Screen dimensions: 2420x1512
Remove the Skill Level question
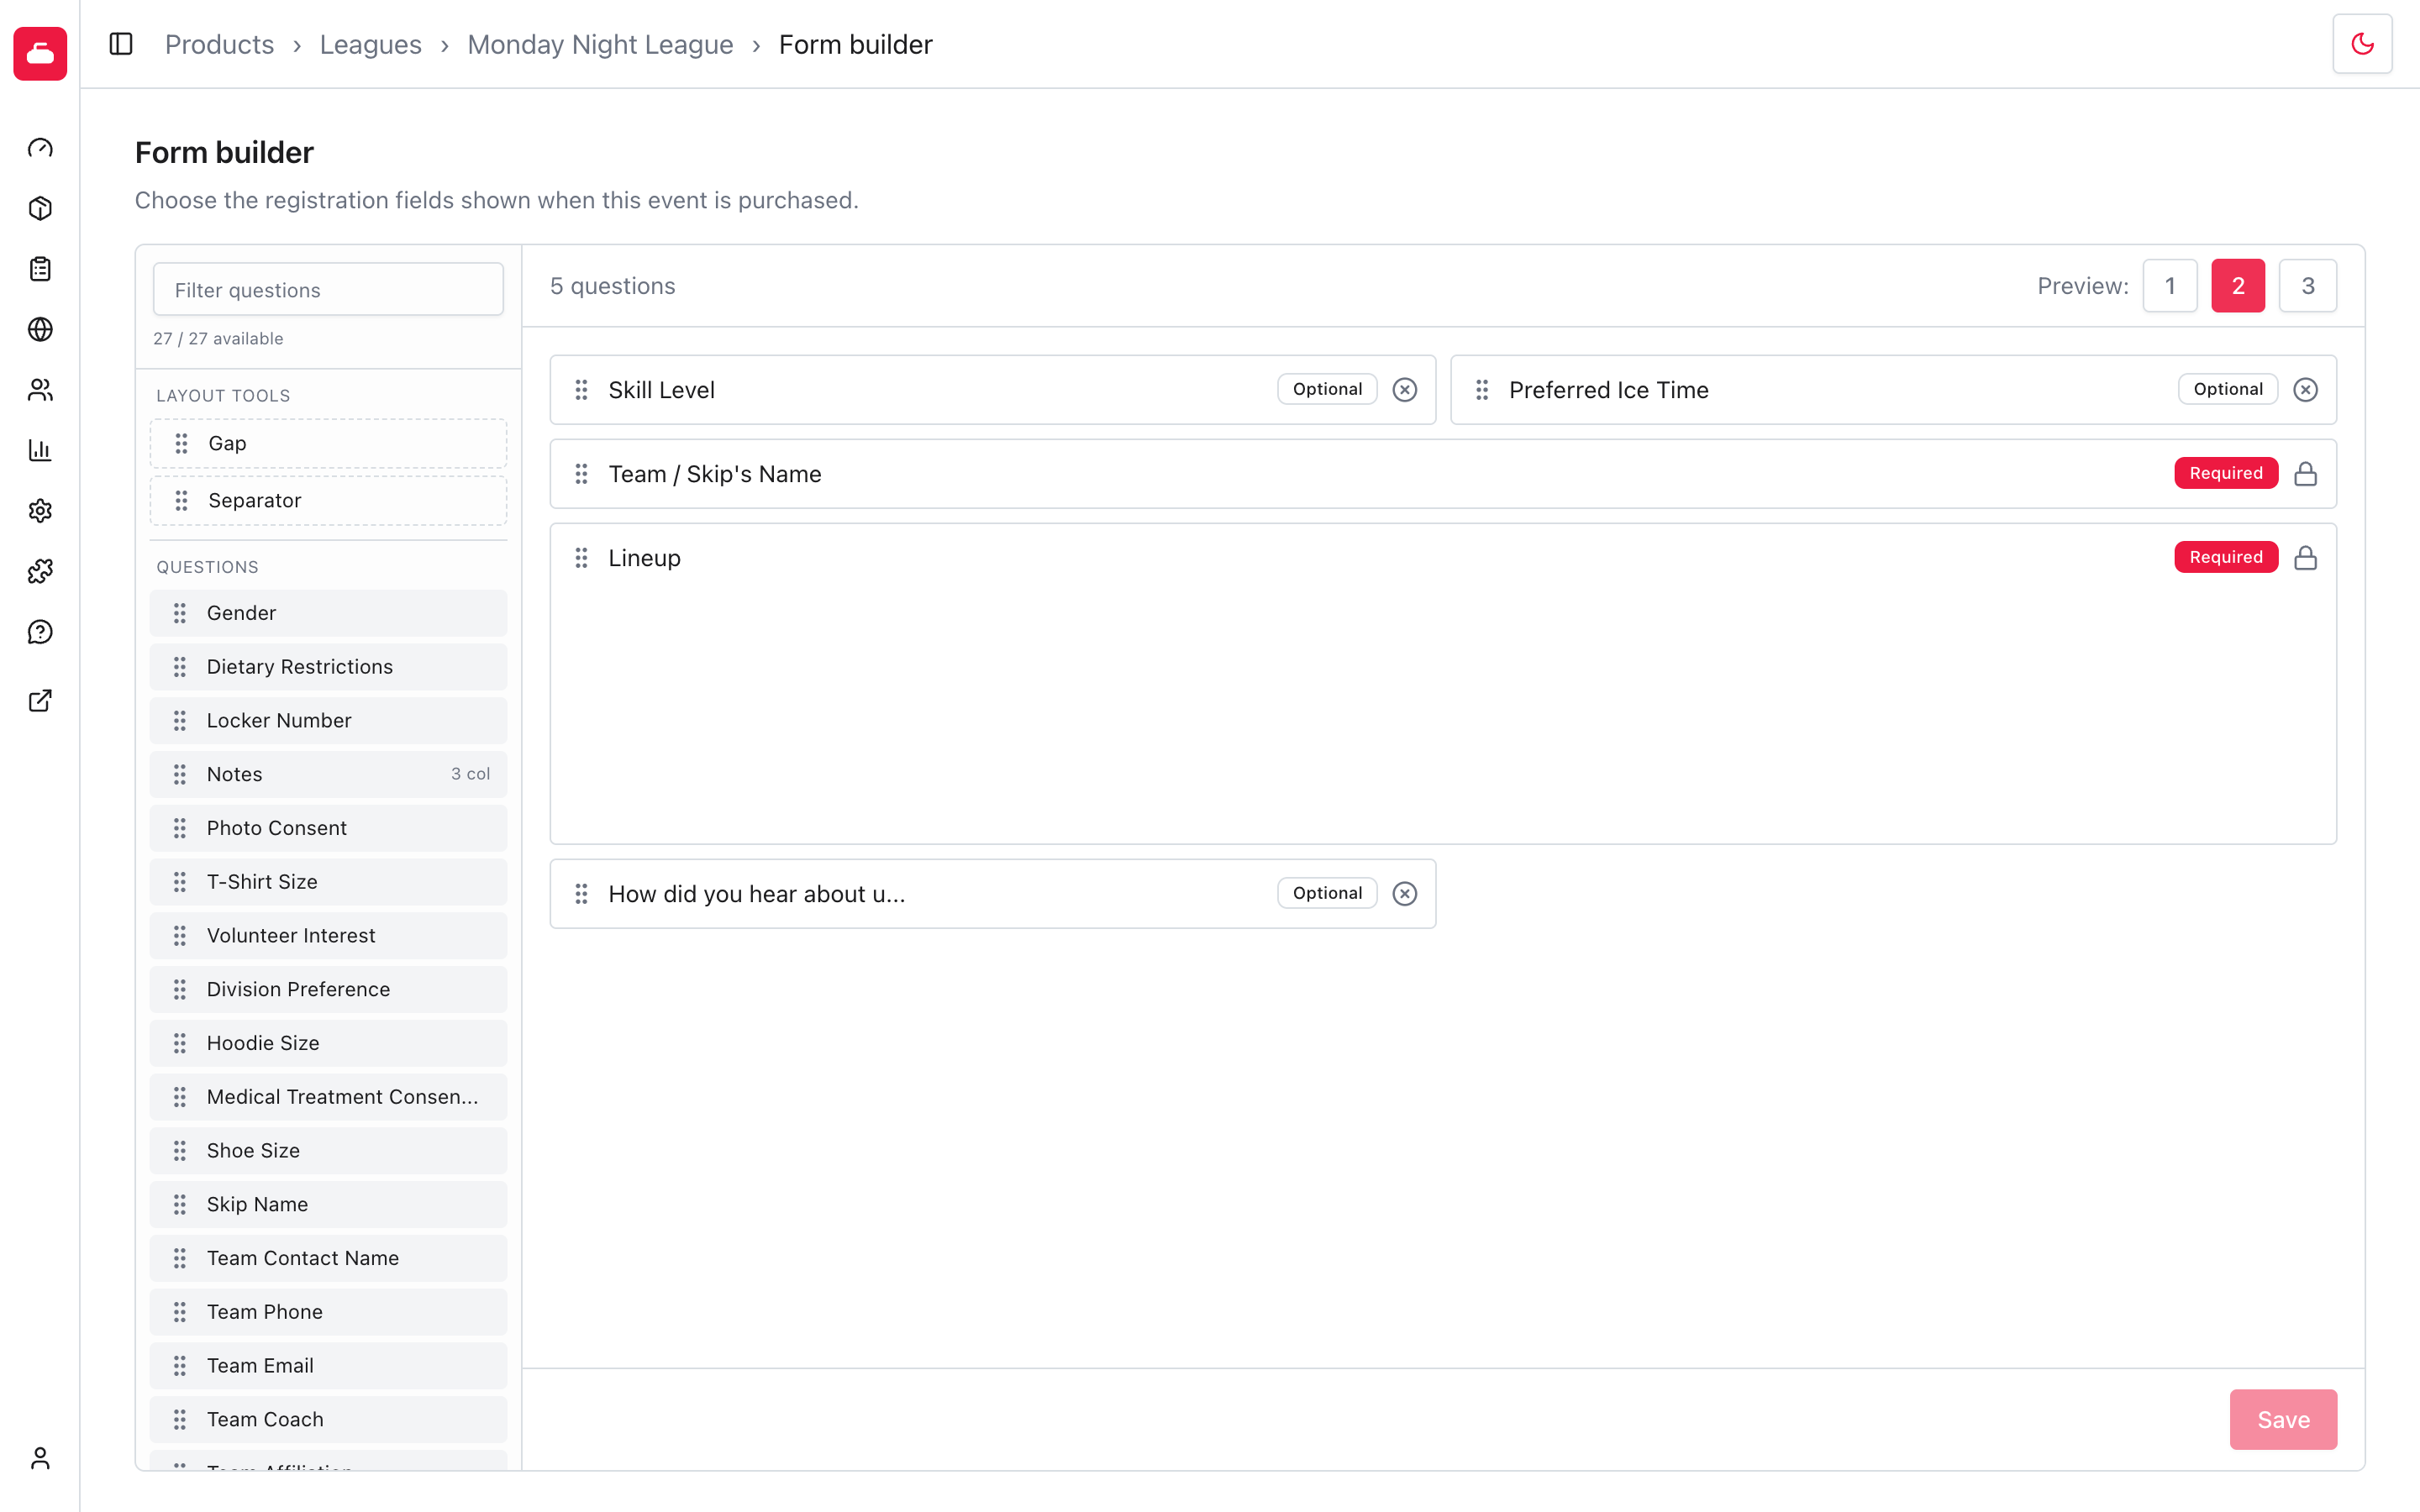pyautogui.click(x=1404, y=390)
